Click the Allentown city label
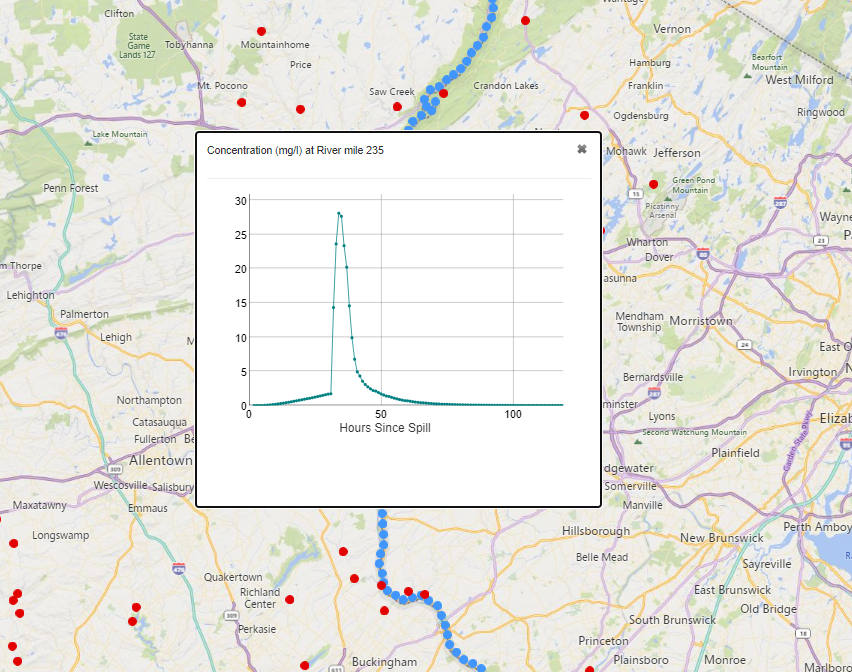Viewport: 852px width, 672px height. tap(161, 460)
